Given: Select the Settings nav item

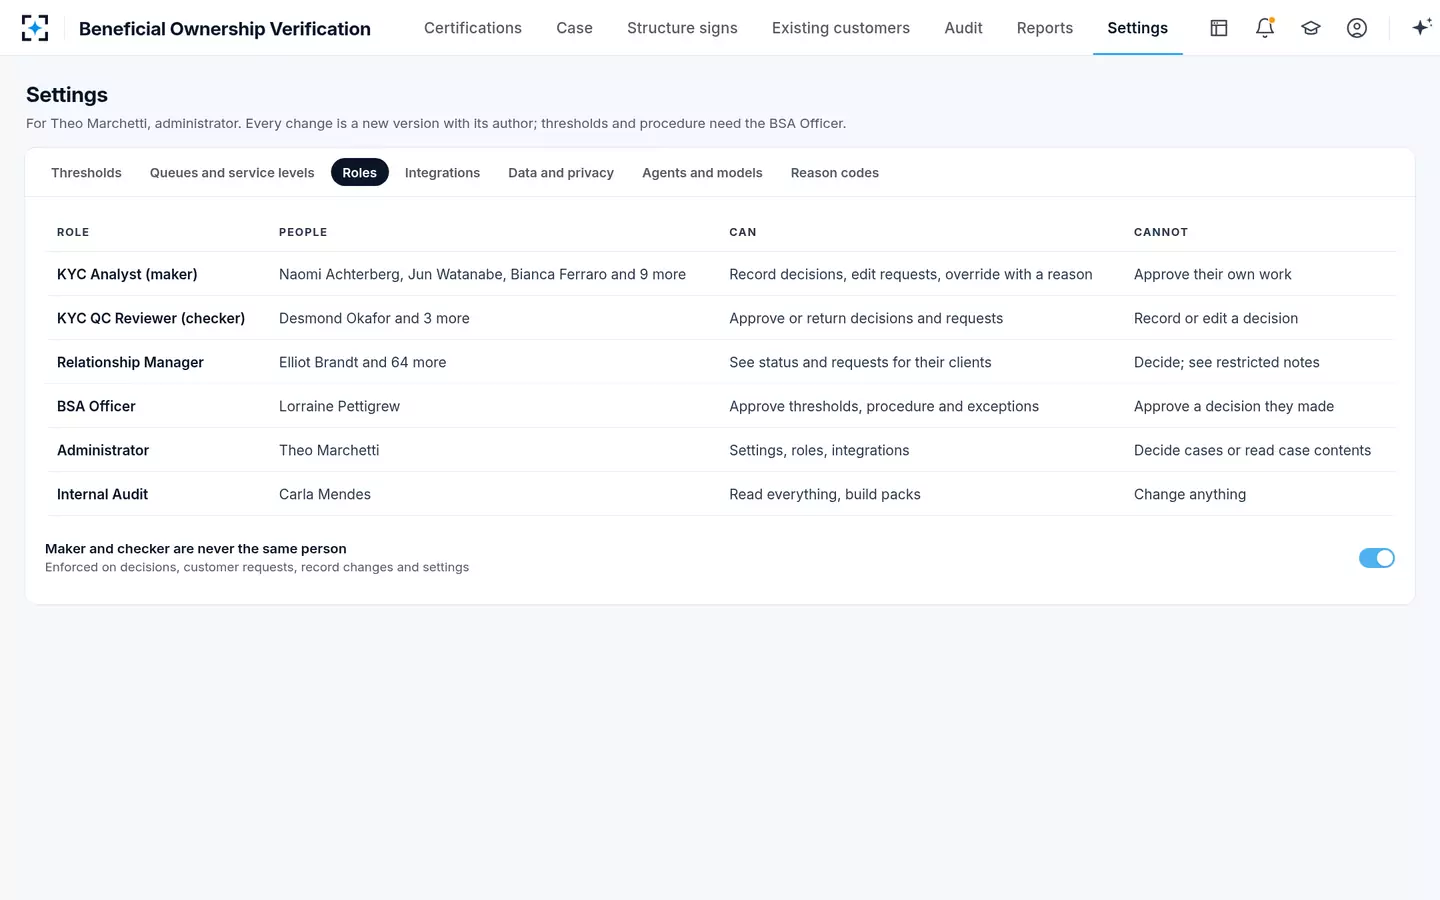Looking at the screenshot, I should pos(1138,28).
